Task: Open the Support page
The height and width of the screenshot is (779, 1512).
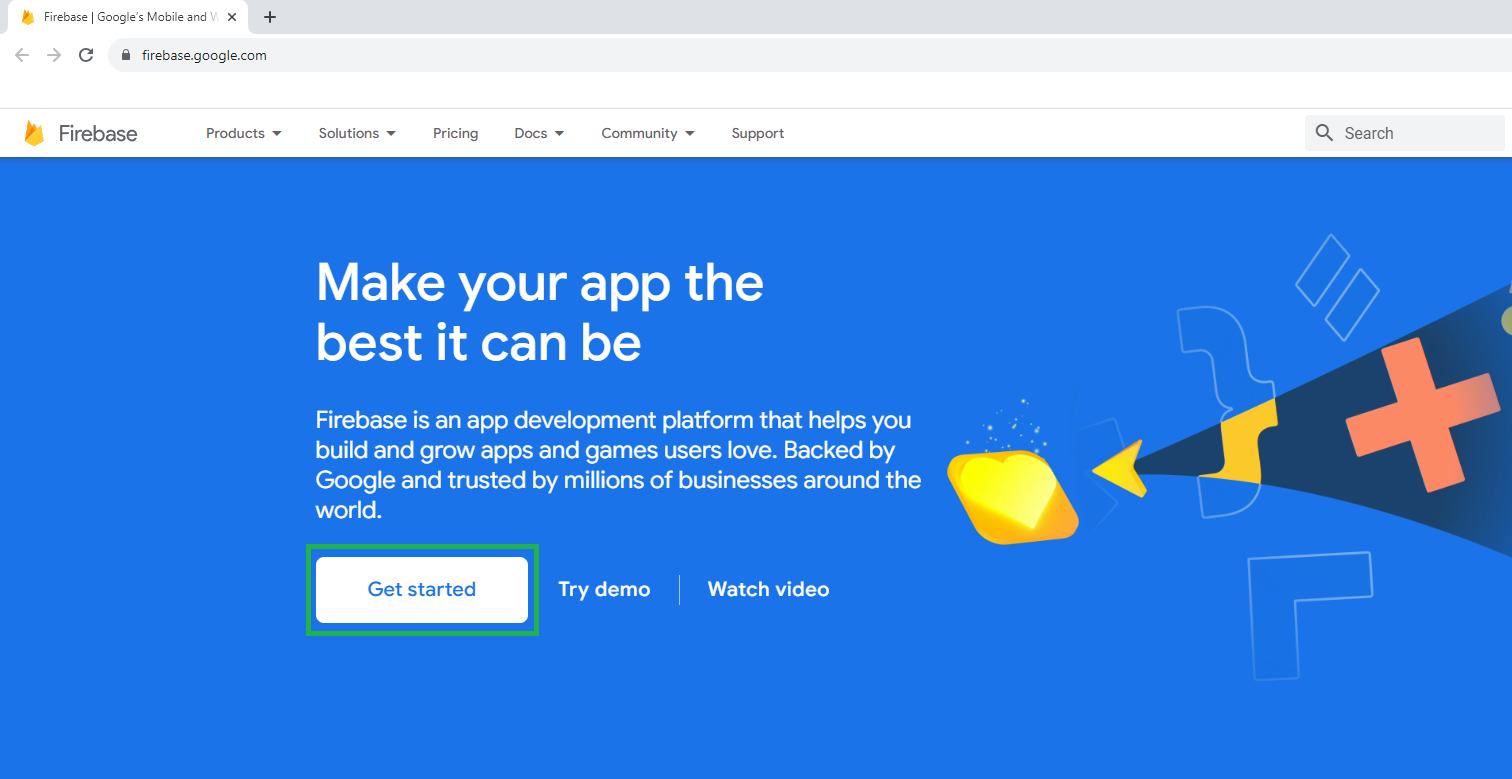Action: coord(758,133)
